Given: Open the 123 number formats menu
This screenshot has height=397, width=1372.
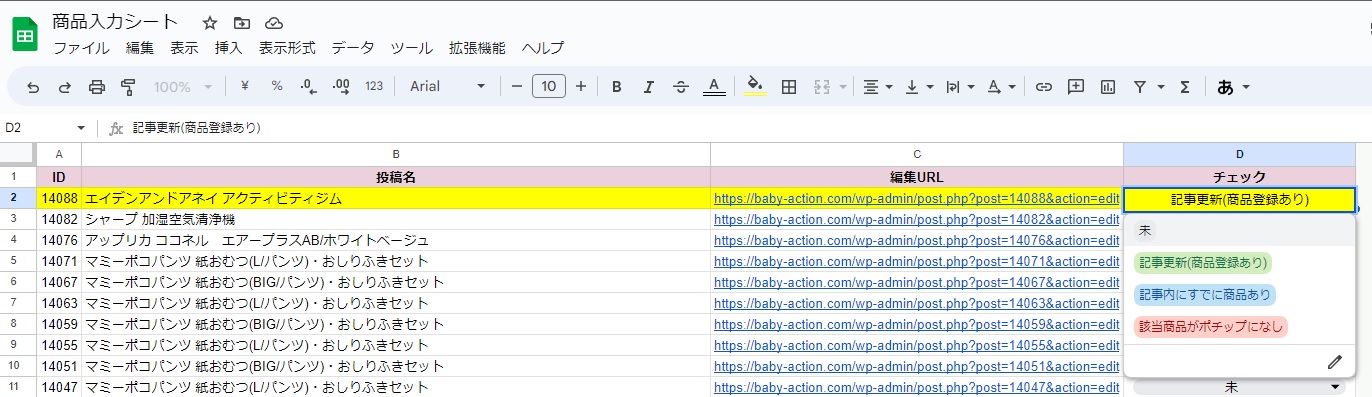Looking at the screenshot, I should click(x=374, y=87).
